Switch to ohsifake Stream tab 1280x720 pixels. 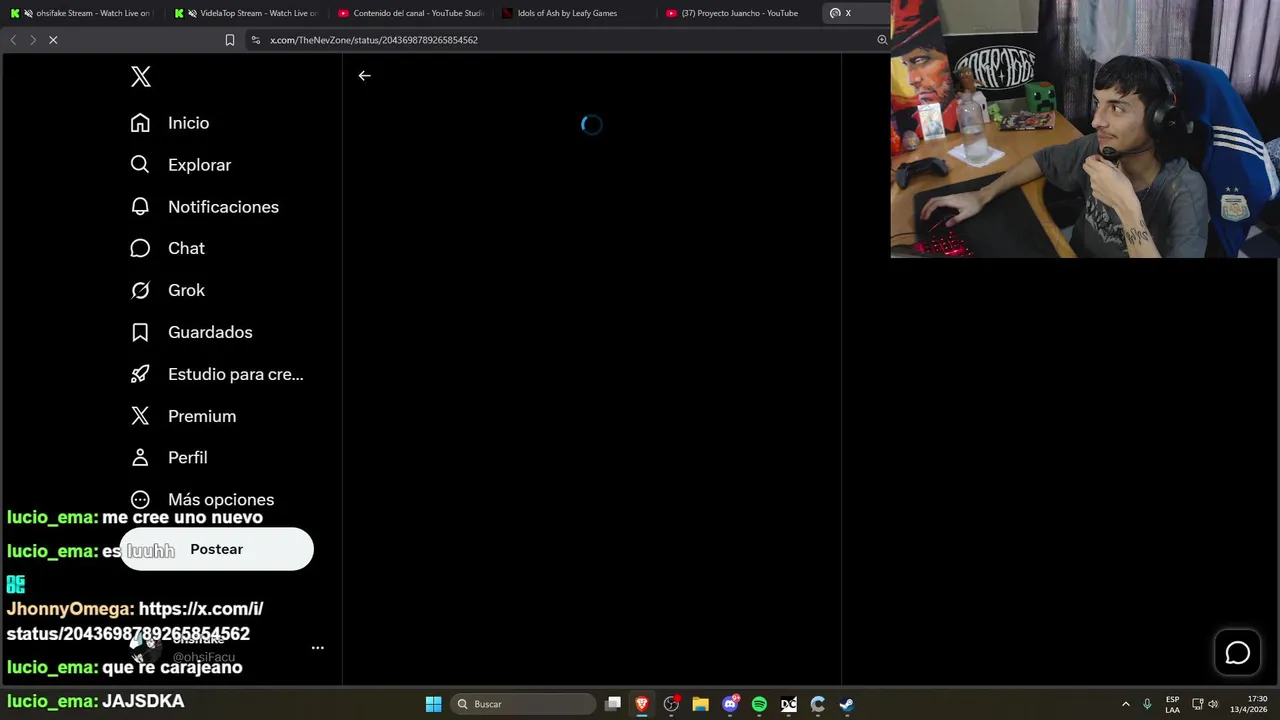click(x=80, y=13)
